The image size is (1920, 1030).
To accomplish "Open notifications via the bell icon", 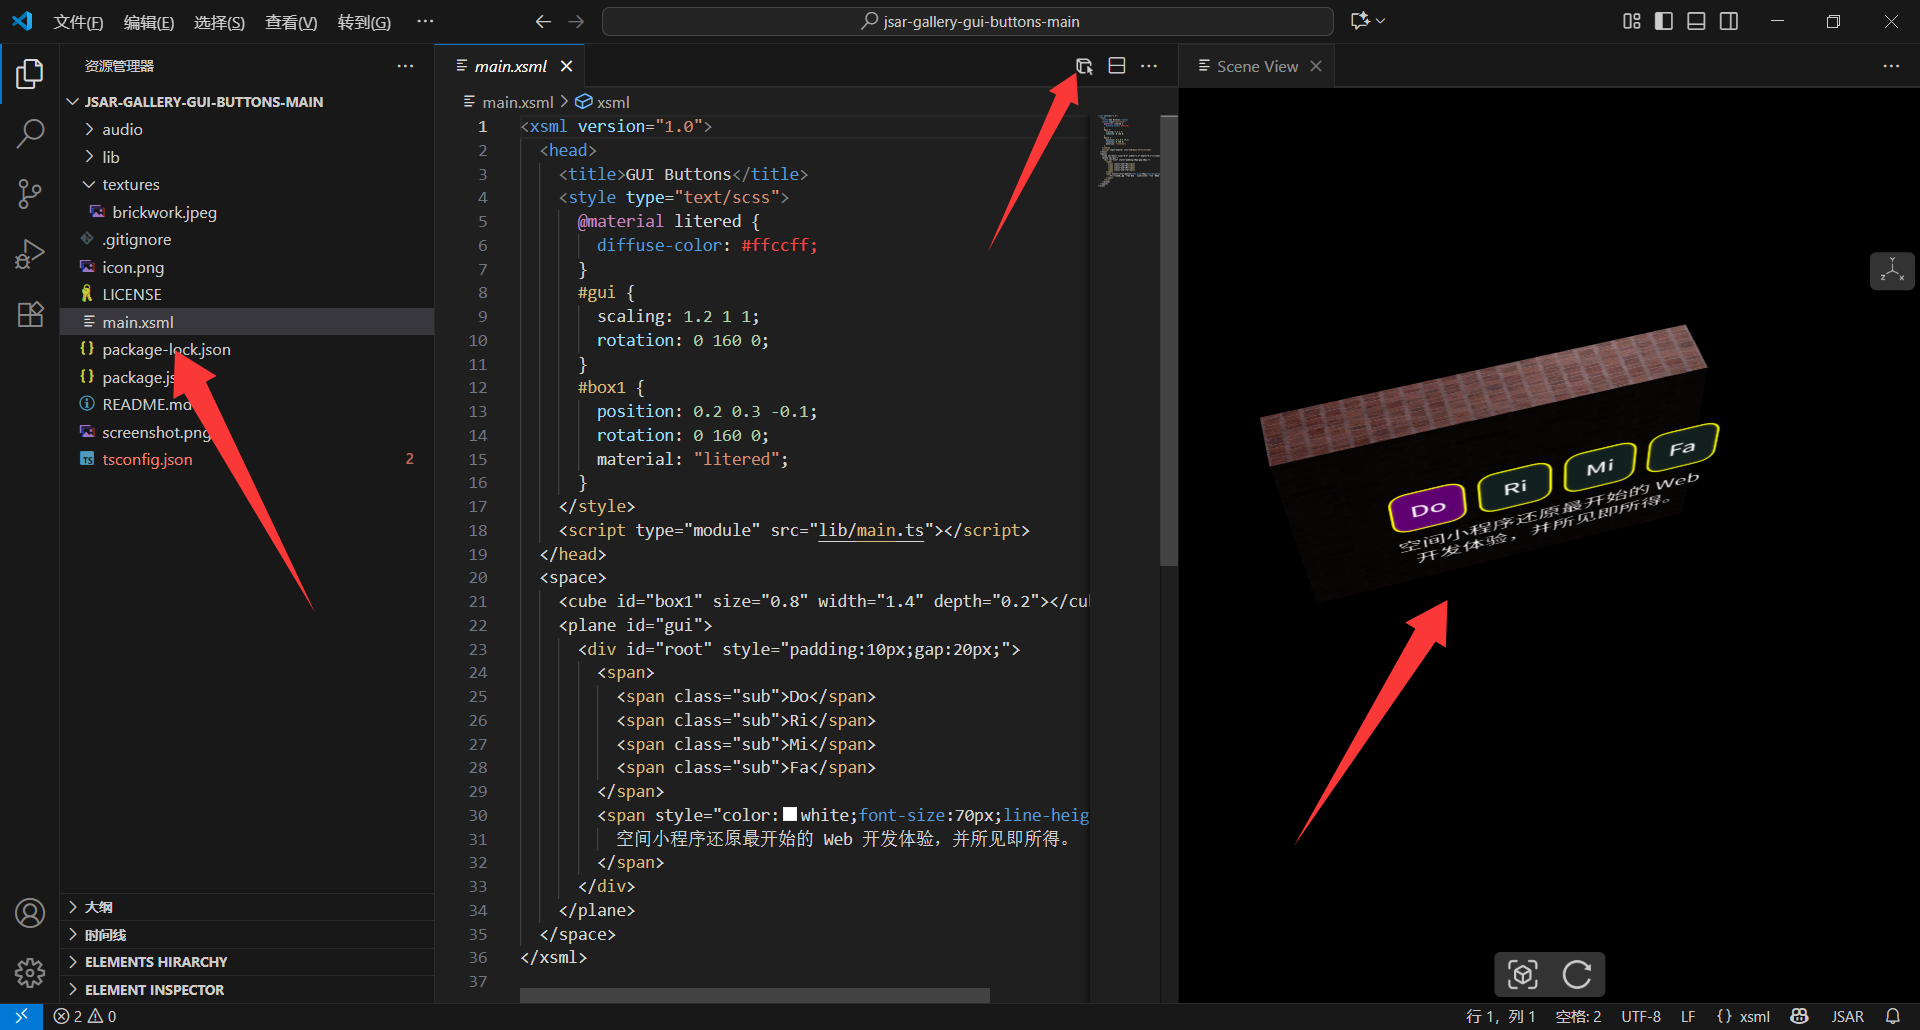I will click(x=1892, y=1016).
